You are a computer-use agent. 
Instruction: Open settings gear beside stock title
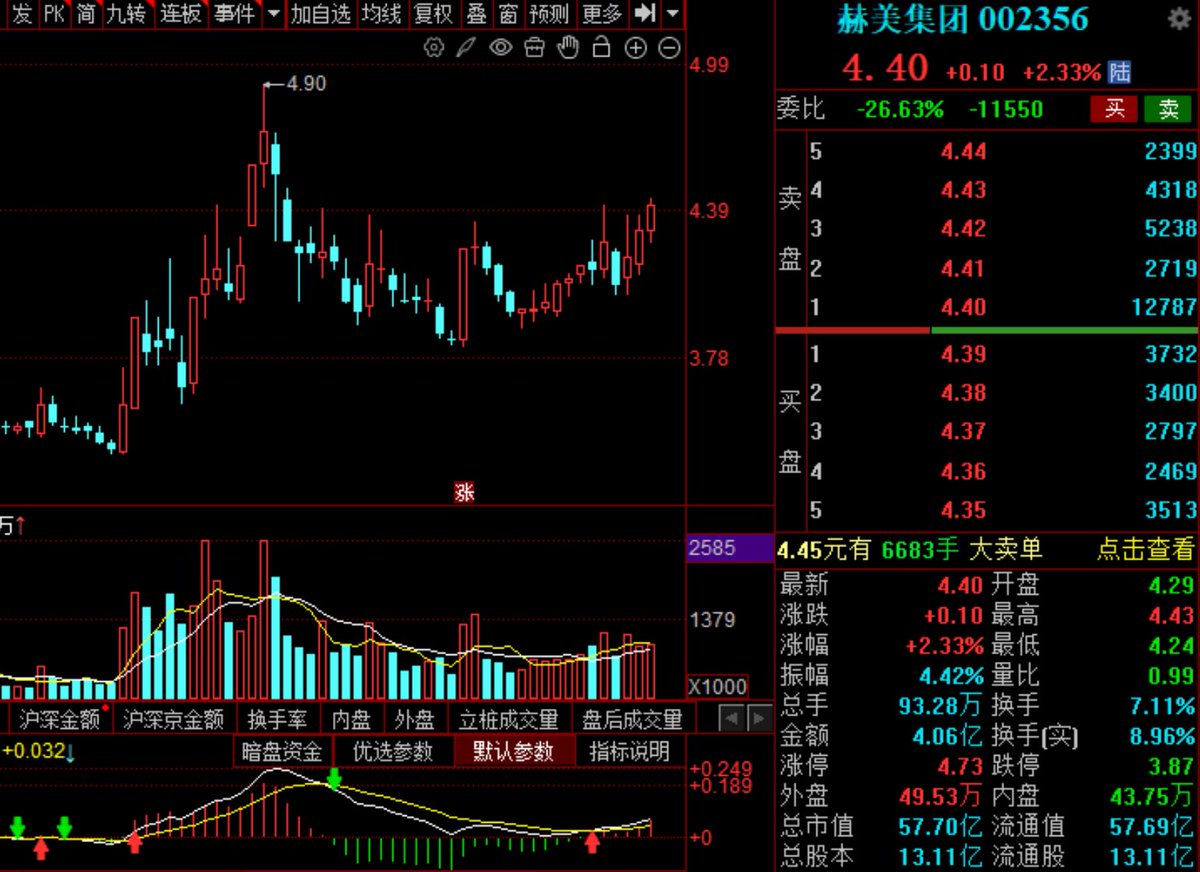click(x=1179, y=18)
